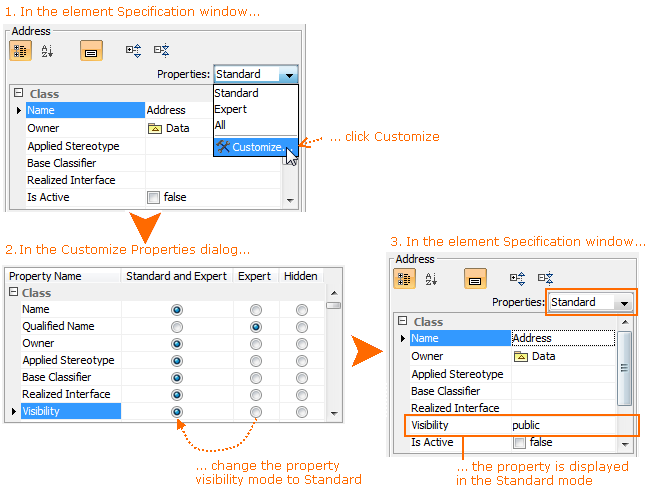The width and height of the screenshot is (650, 490).
Task: Select Expert radio for Name
Action: tap(256, 310)
